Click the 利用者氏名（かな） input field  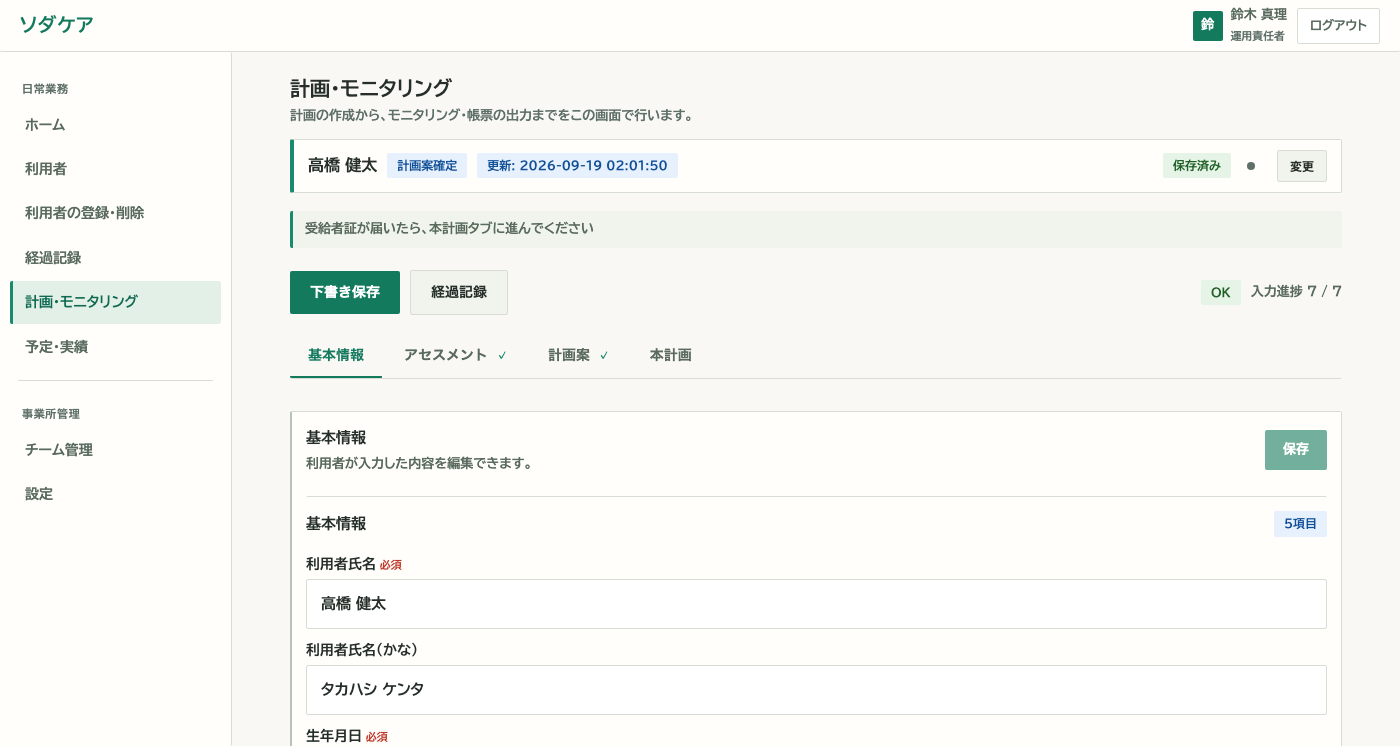[816, 690]
